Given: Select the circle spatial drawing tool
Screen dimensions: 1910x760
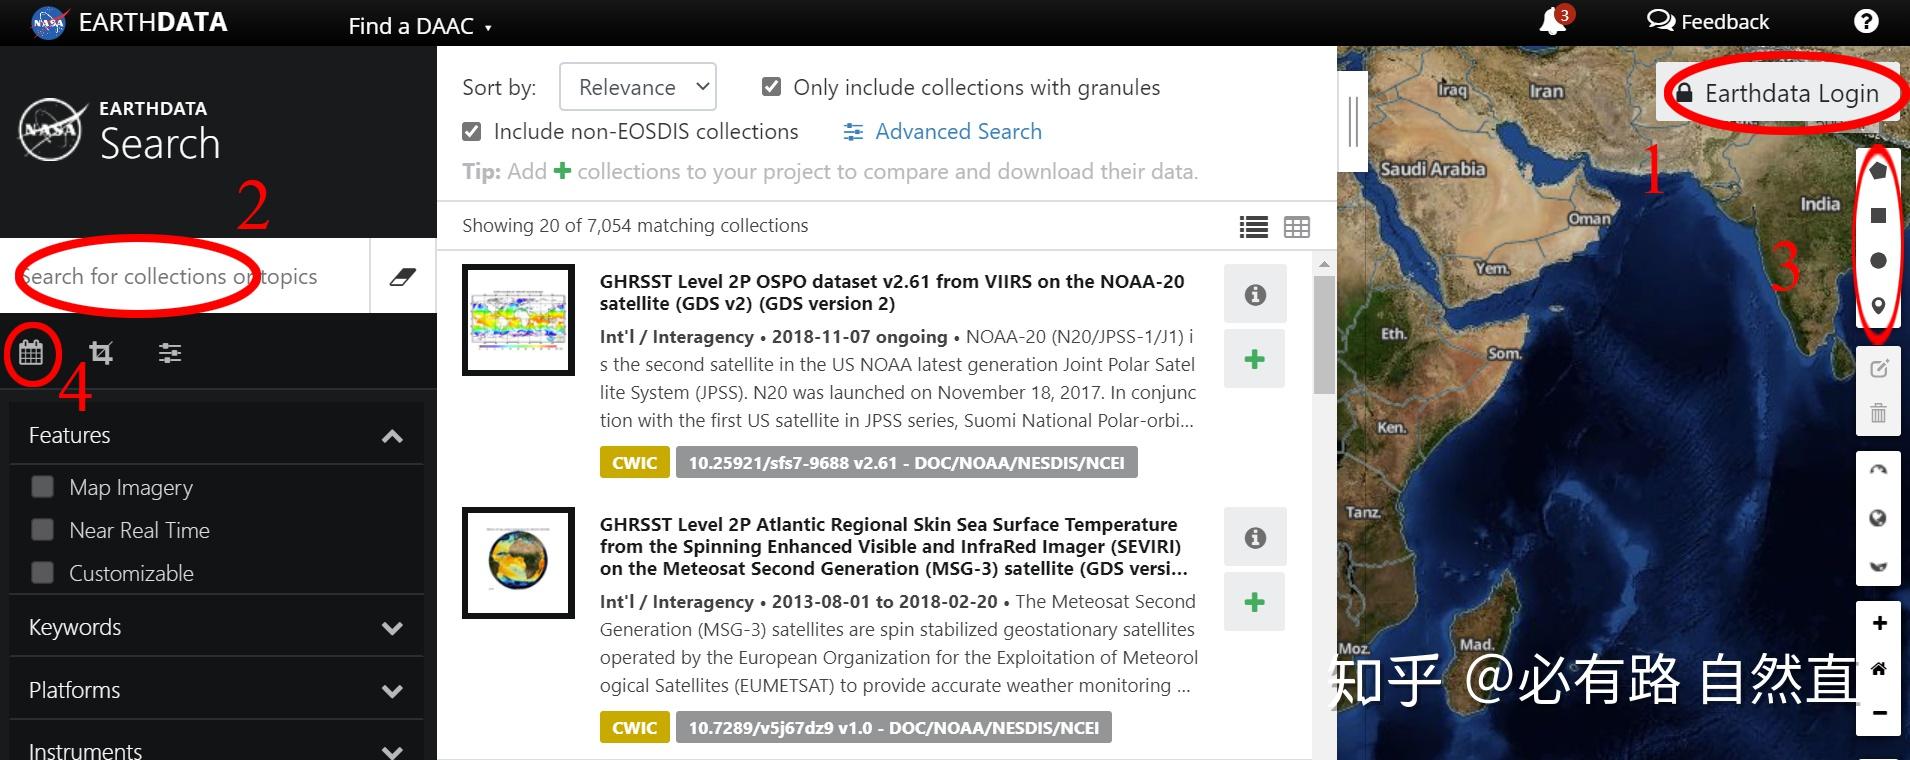Looking at the screenshot, I should (1878, 261).
